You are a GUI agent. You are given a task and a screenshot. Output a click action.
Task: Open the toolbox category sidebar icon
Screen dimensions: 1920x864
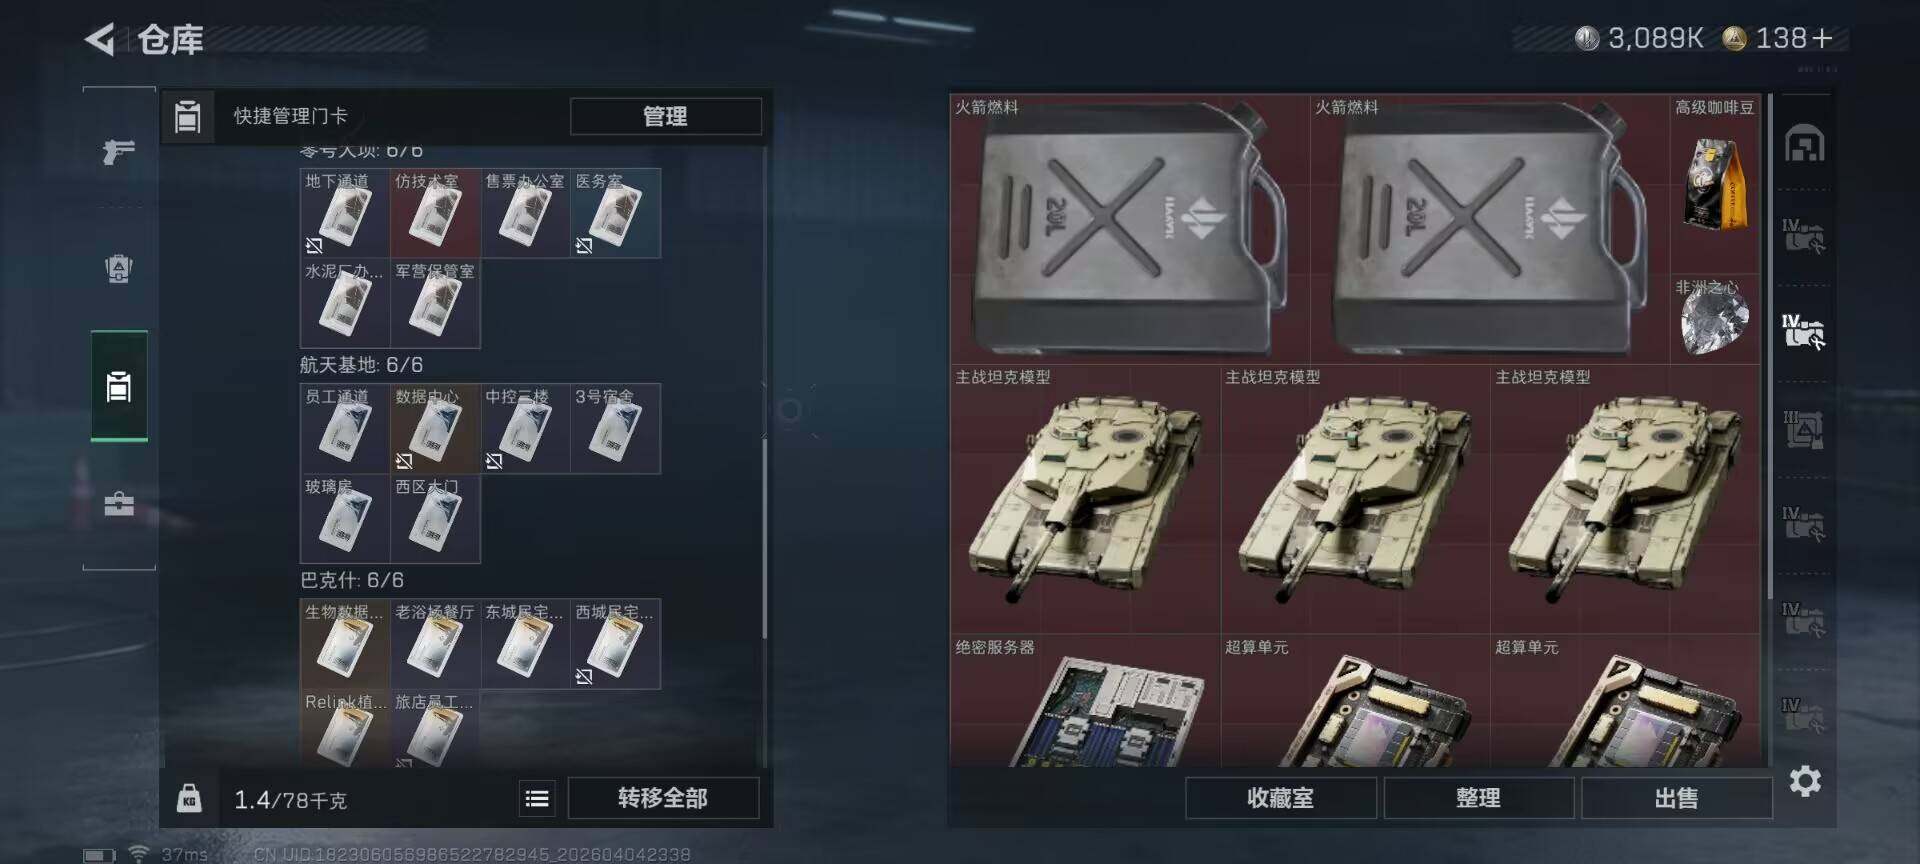click(119, 503)
